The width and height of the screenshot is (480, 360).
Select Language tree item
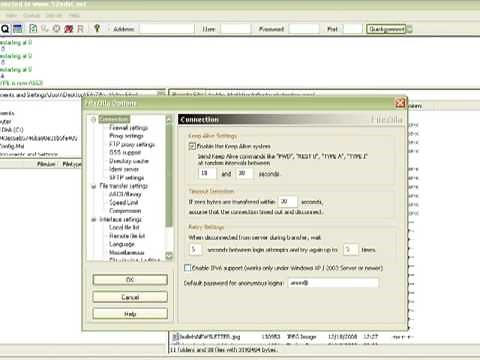[x=122, y=244]
